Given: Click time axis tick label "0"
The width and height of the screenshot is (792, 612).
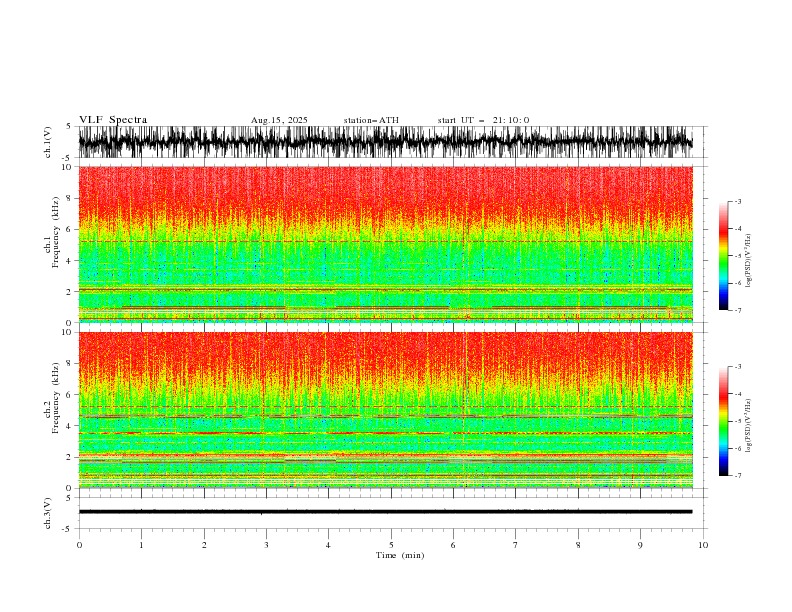Looking at the screenshot, I should tap(79, 545).
